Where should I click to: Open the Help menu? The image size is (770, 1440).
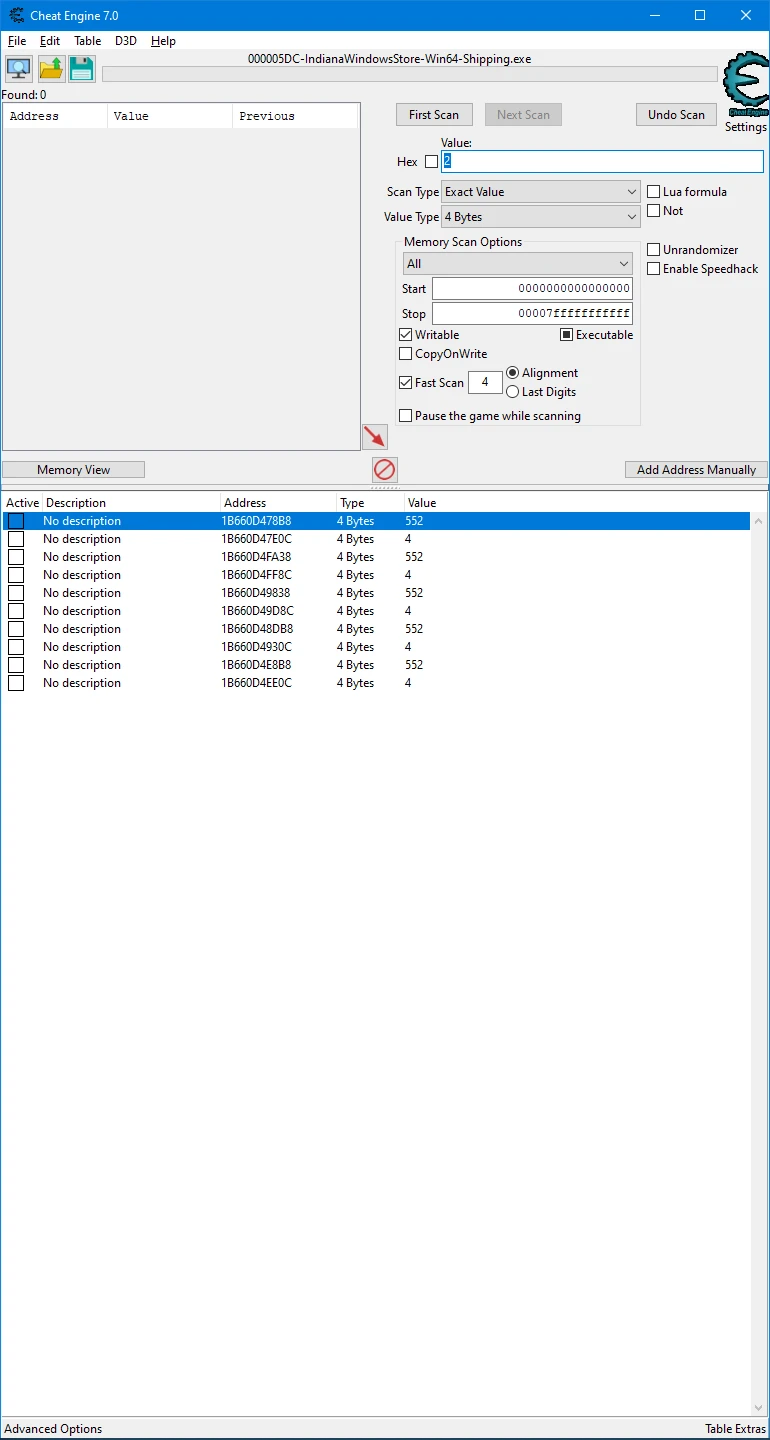click(163, 41)
